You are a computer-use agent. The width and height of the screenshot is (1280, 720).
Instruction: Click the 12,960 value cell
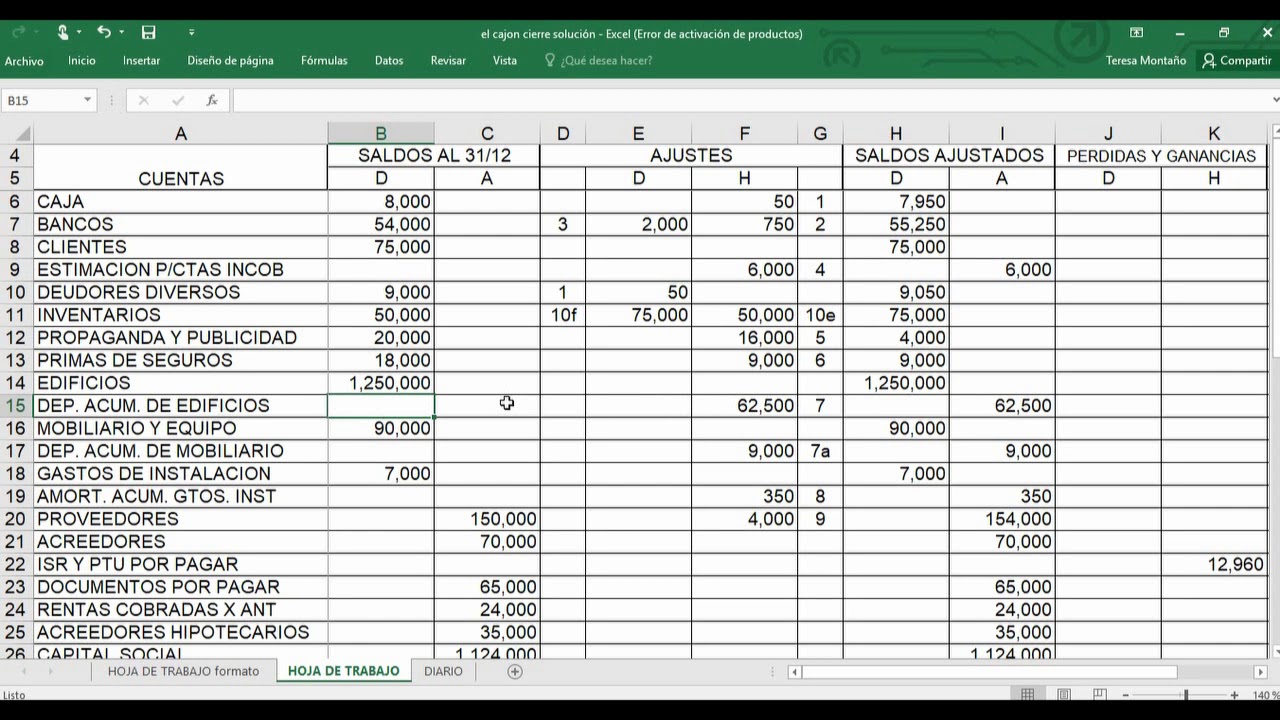(1214, 565)
